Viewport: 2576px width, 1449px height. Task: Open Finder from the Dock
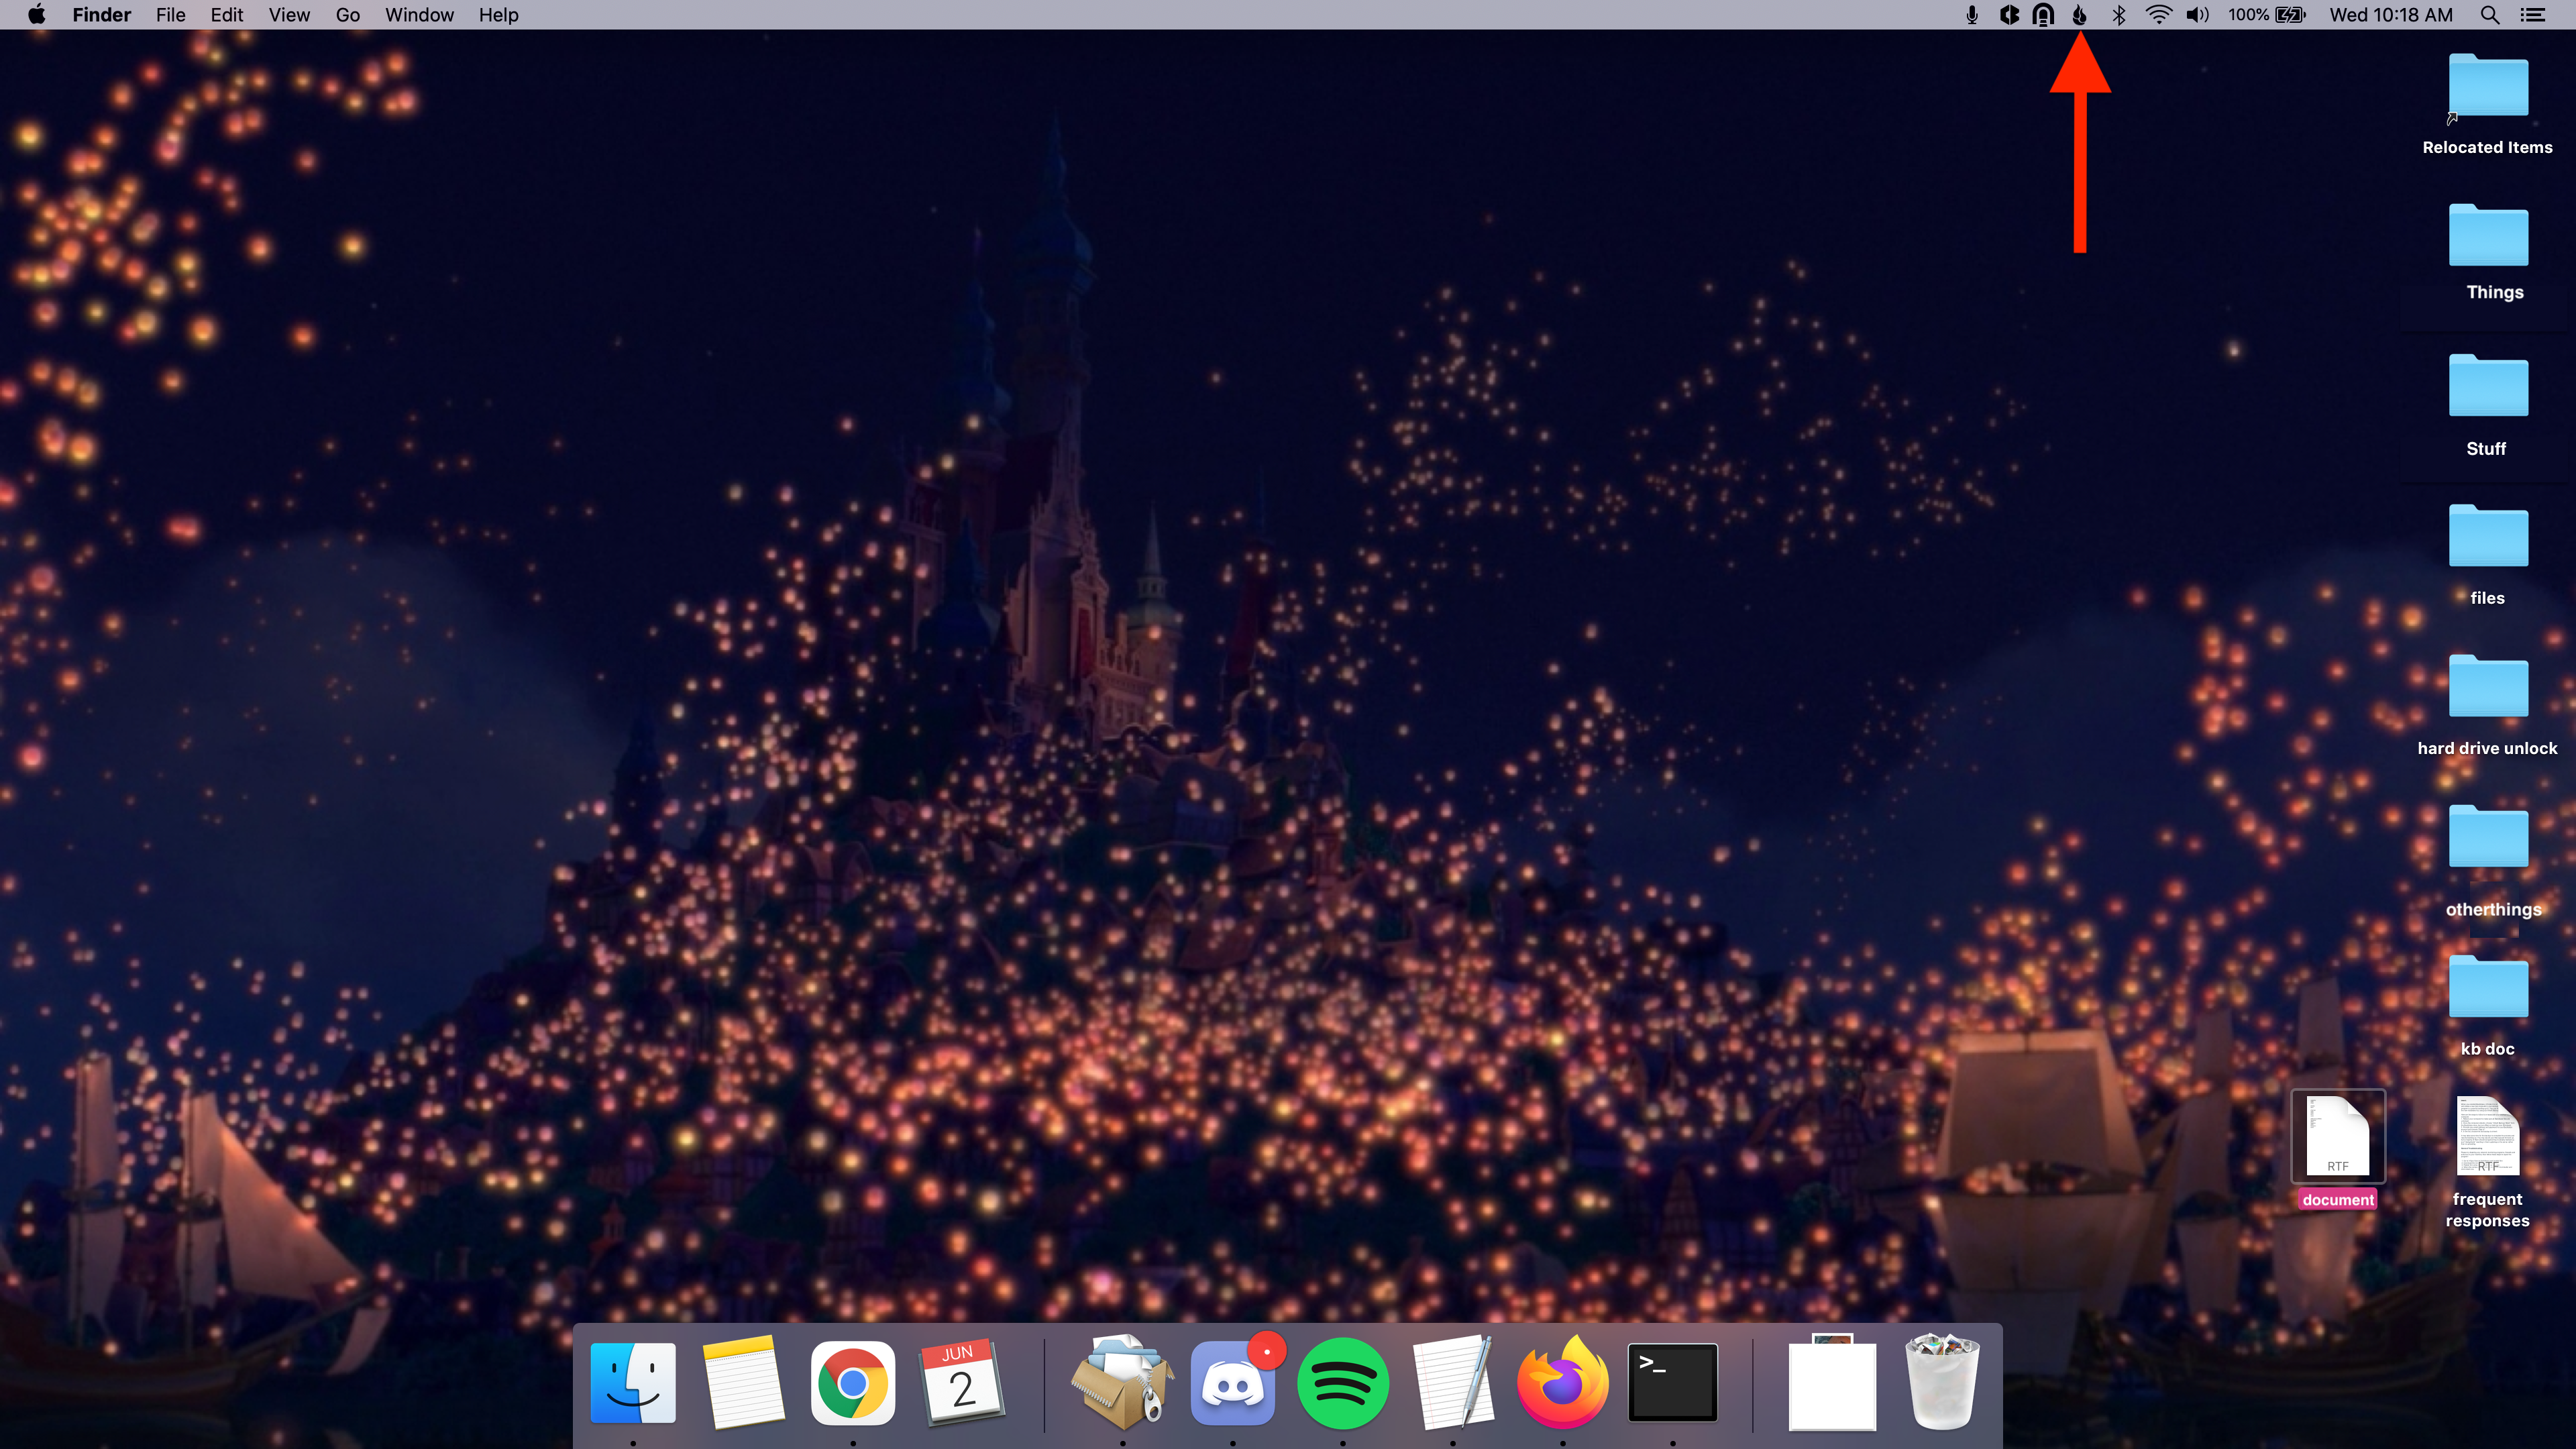click(x=633, y=1383)
